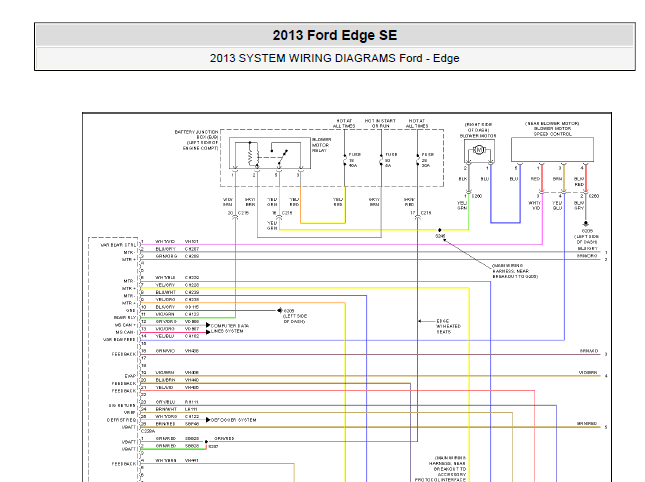
Task: Click the 'BRN/WHT' wire label on pin 24
Action: point(166,409)
